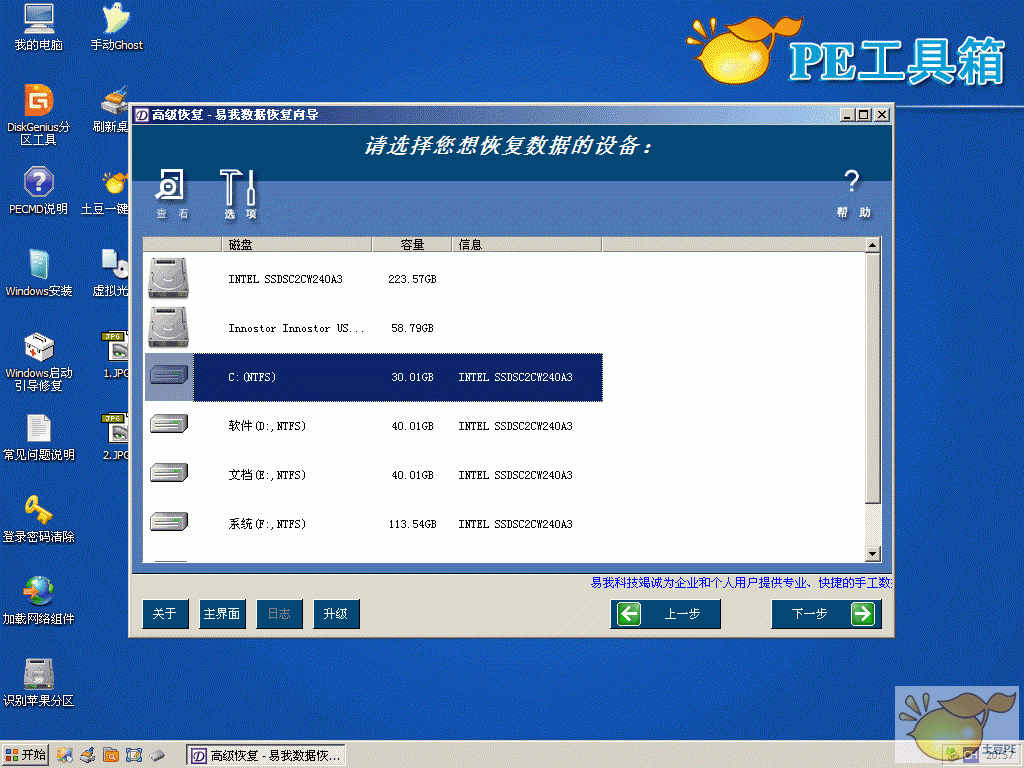
Task: Launch DiskGenius分区工具 desktop icon
Action: tap(39, 116)
